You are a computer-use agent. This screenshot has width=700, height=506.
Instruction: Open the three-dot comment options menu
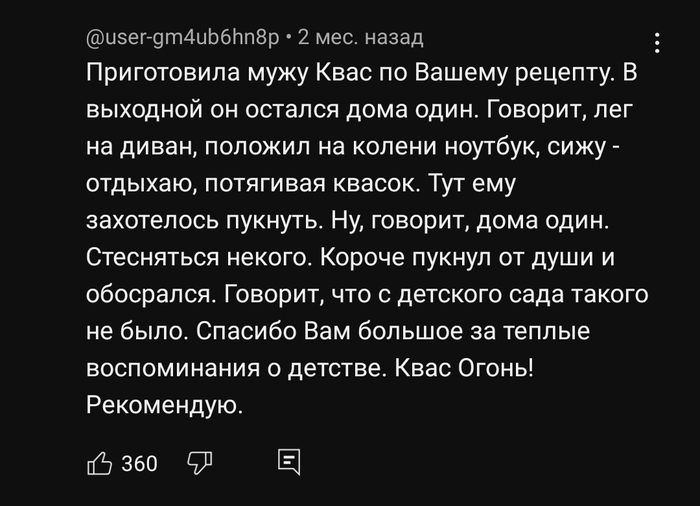coord(657,43)
